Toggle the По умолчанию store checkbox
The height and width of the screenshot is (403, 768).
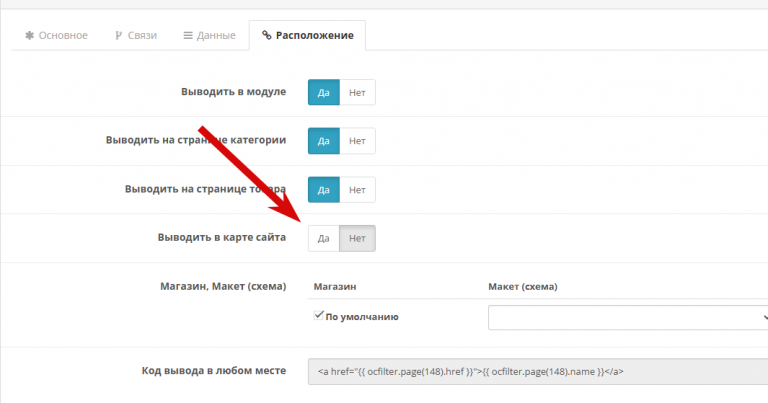point(318,315)
